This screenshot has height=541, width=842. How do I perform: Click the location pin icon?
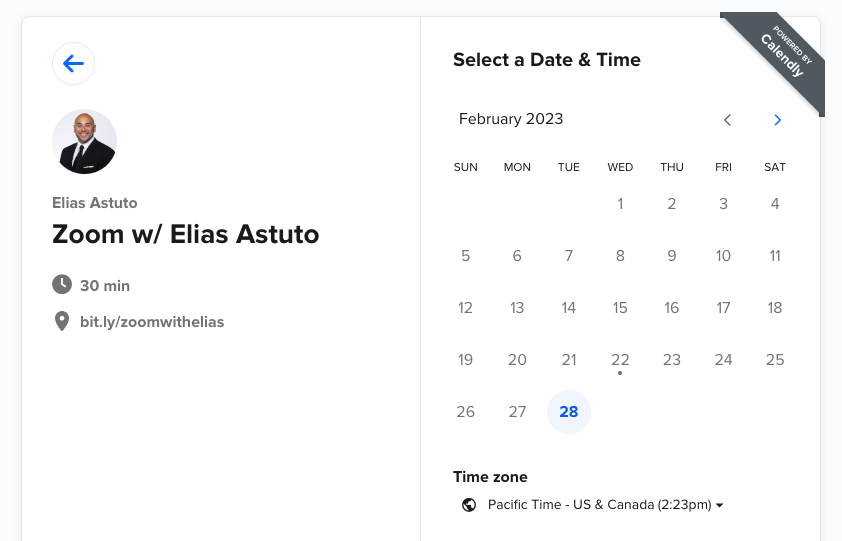pyautogui.click(x=62, y=321)
